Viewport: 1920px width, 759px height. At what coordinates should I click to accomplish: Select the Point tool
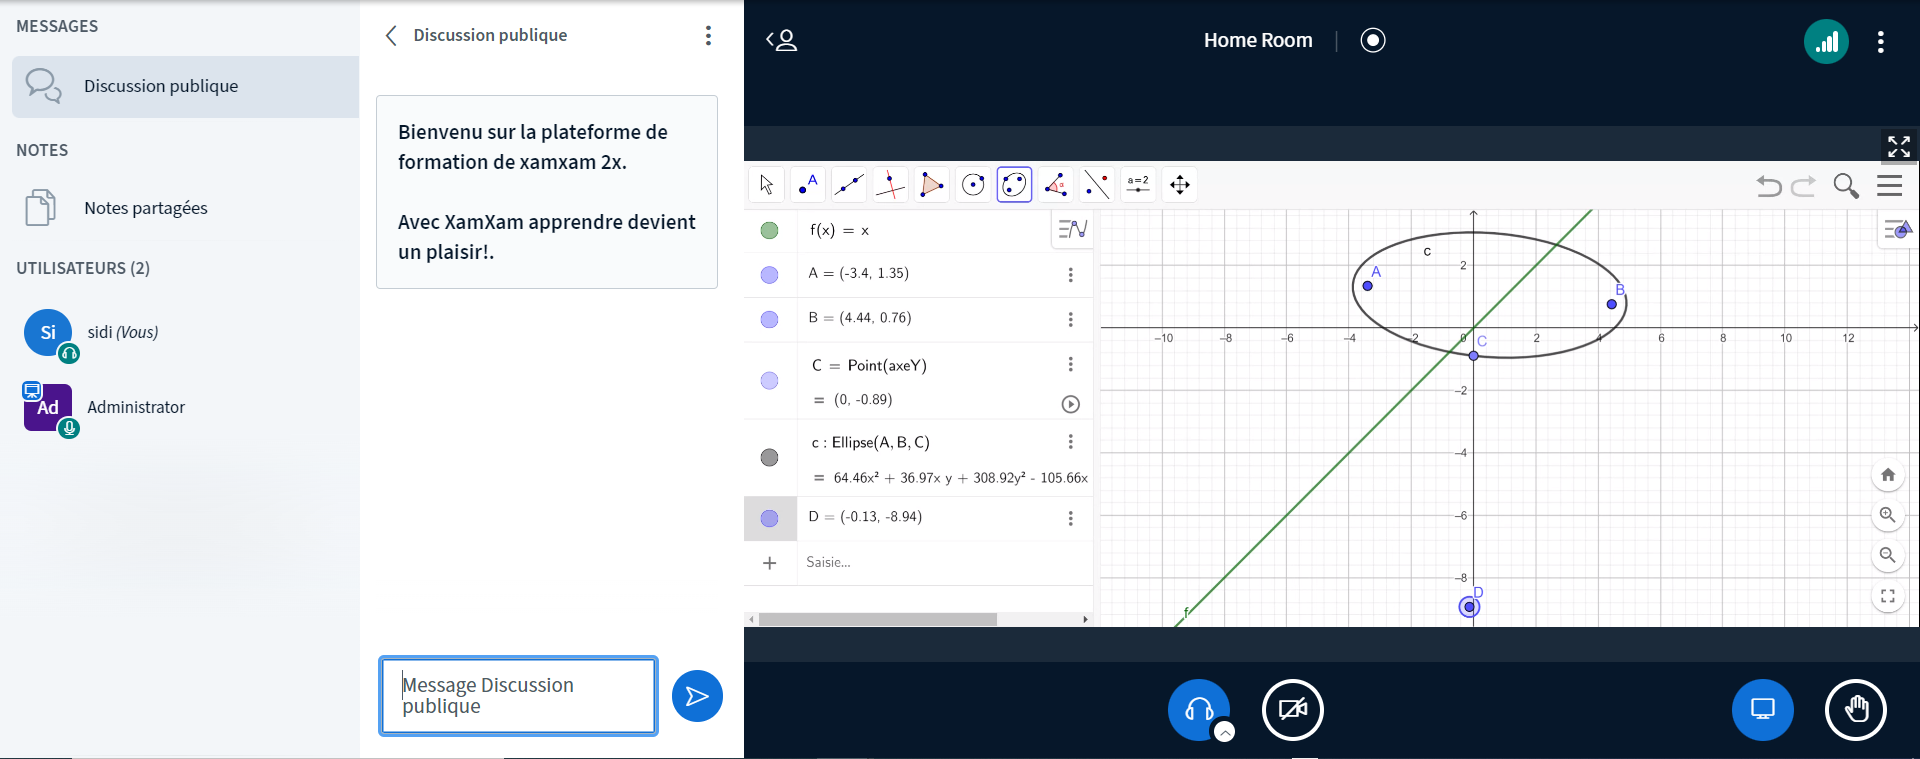[x=808, y=185]
